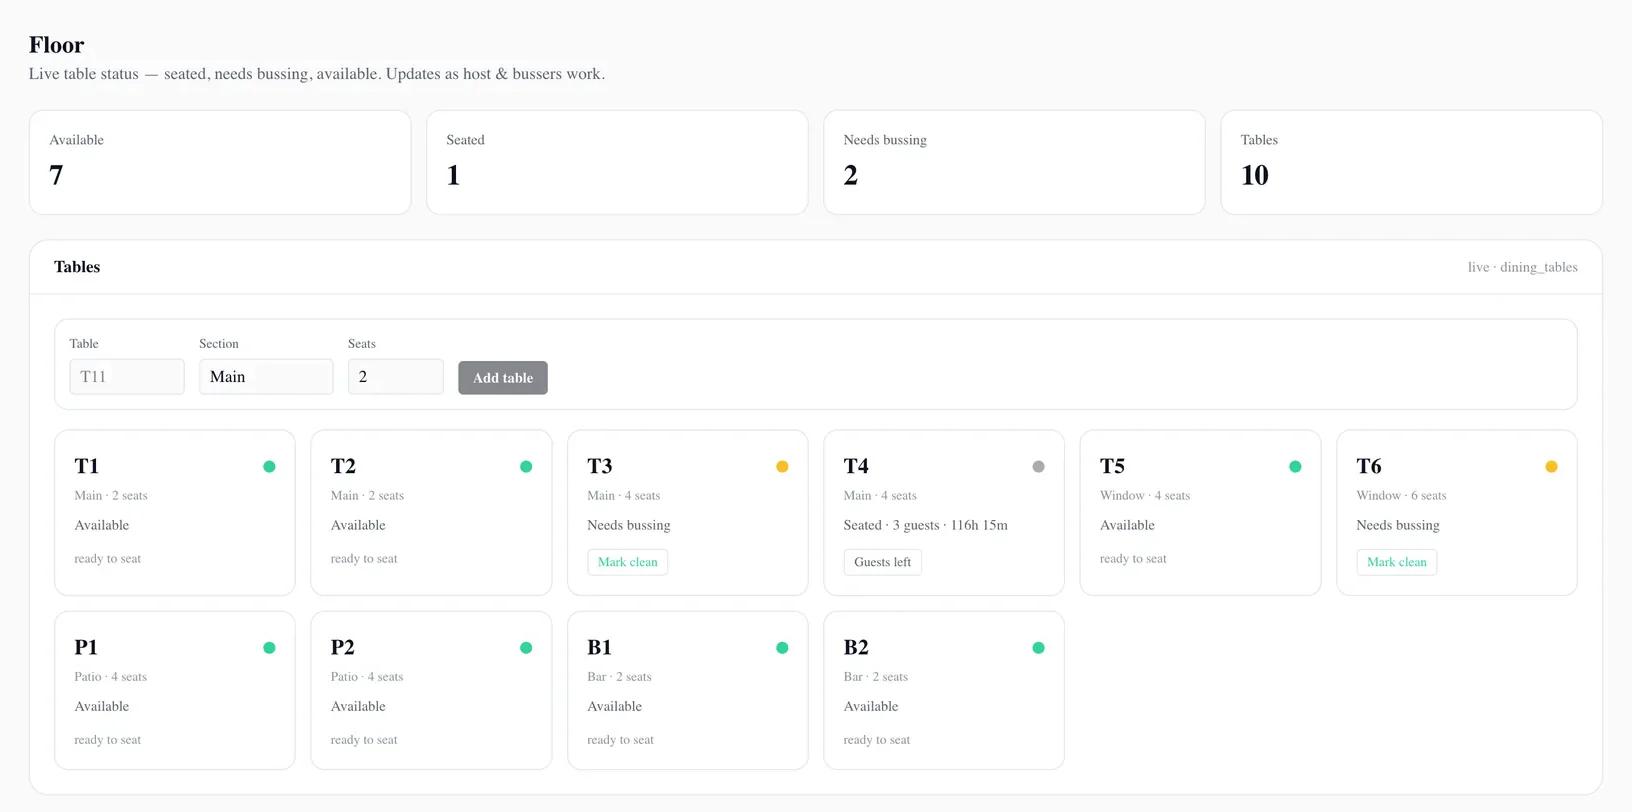The image size is (1632, 812).
Task: Click the Seats number field
Action: 396,377
